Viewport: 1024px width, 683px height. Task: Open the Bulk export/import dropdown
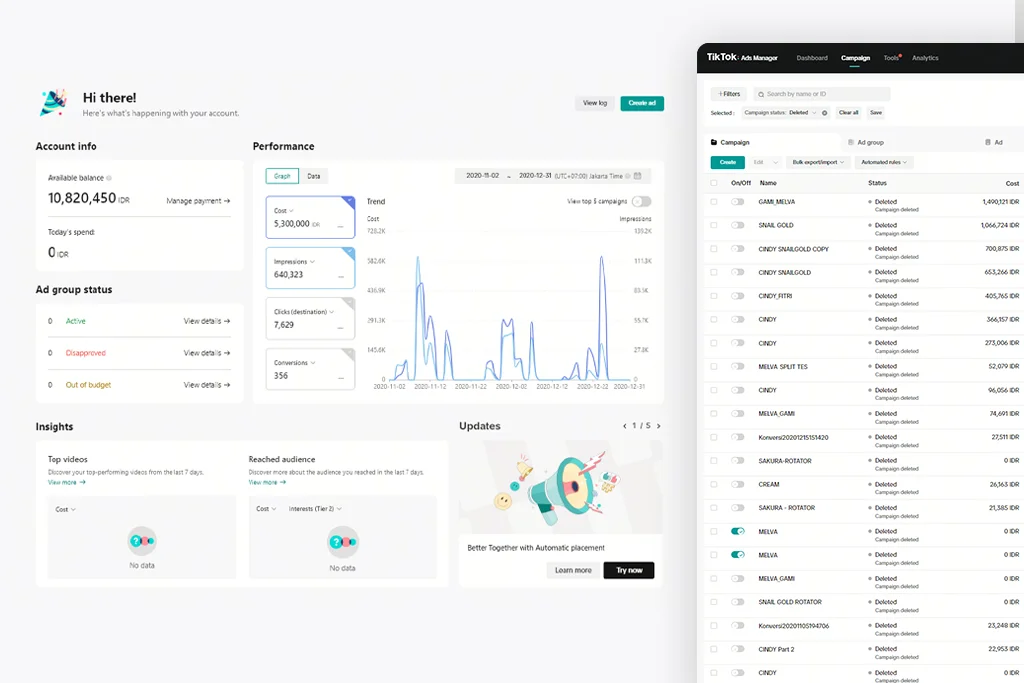[819, 162]
